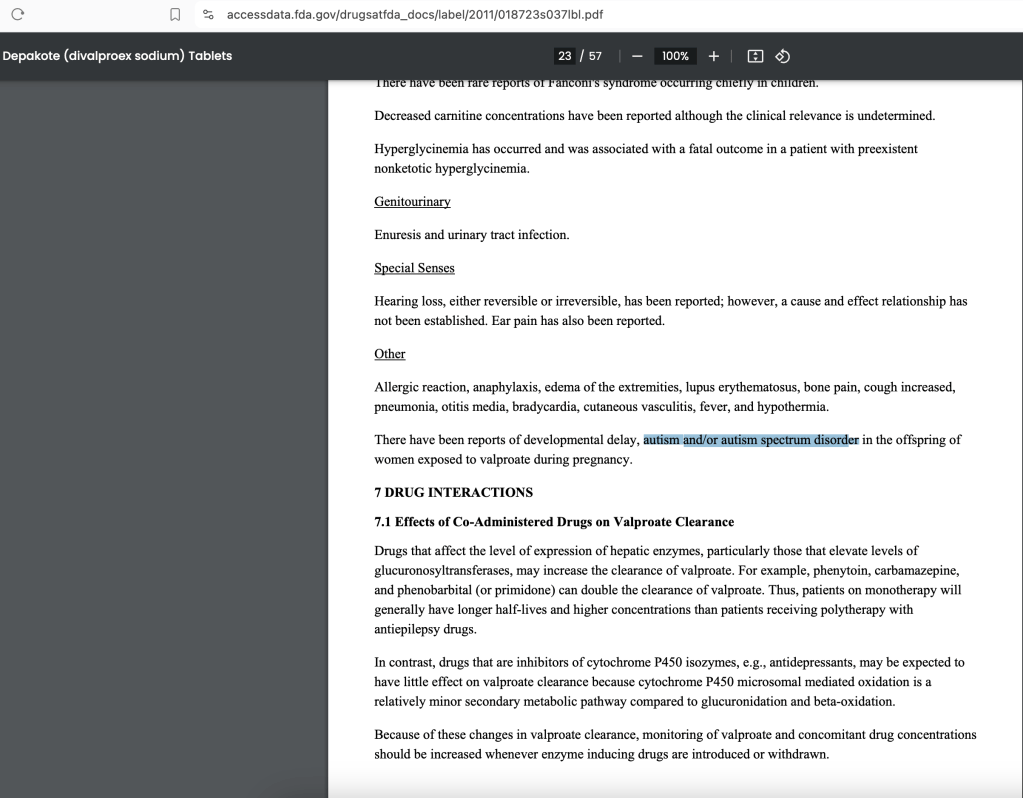The height and width of the screenshot is (798, 1023).
Task: Open site information icon before the URL
Action: tap(208, 15)
